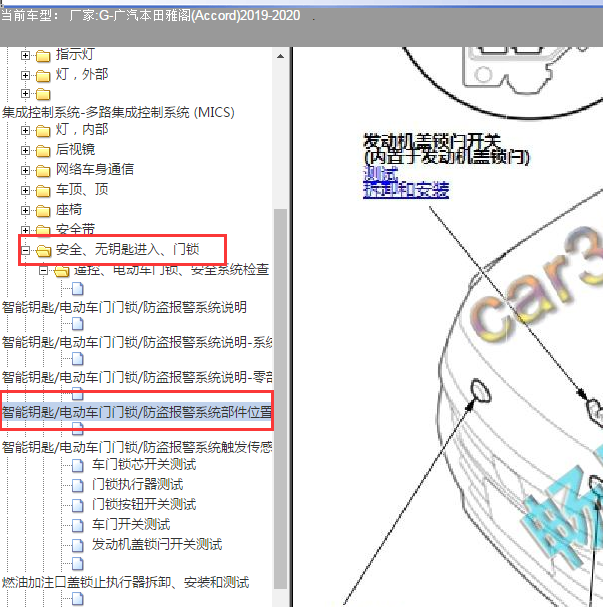Viewport: 603px width, 607px height.
Task: Click the 车顶、顶 folder icon
Action: [x=43, y=191]
